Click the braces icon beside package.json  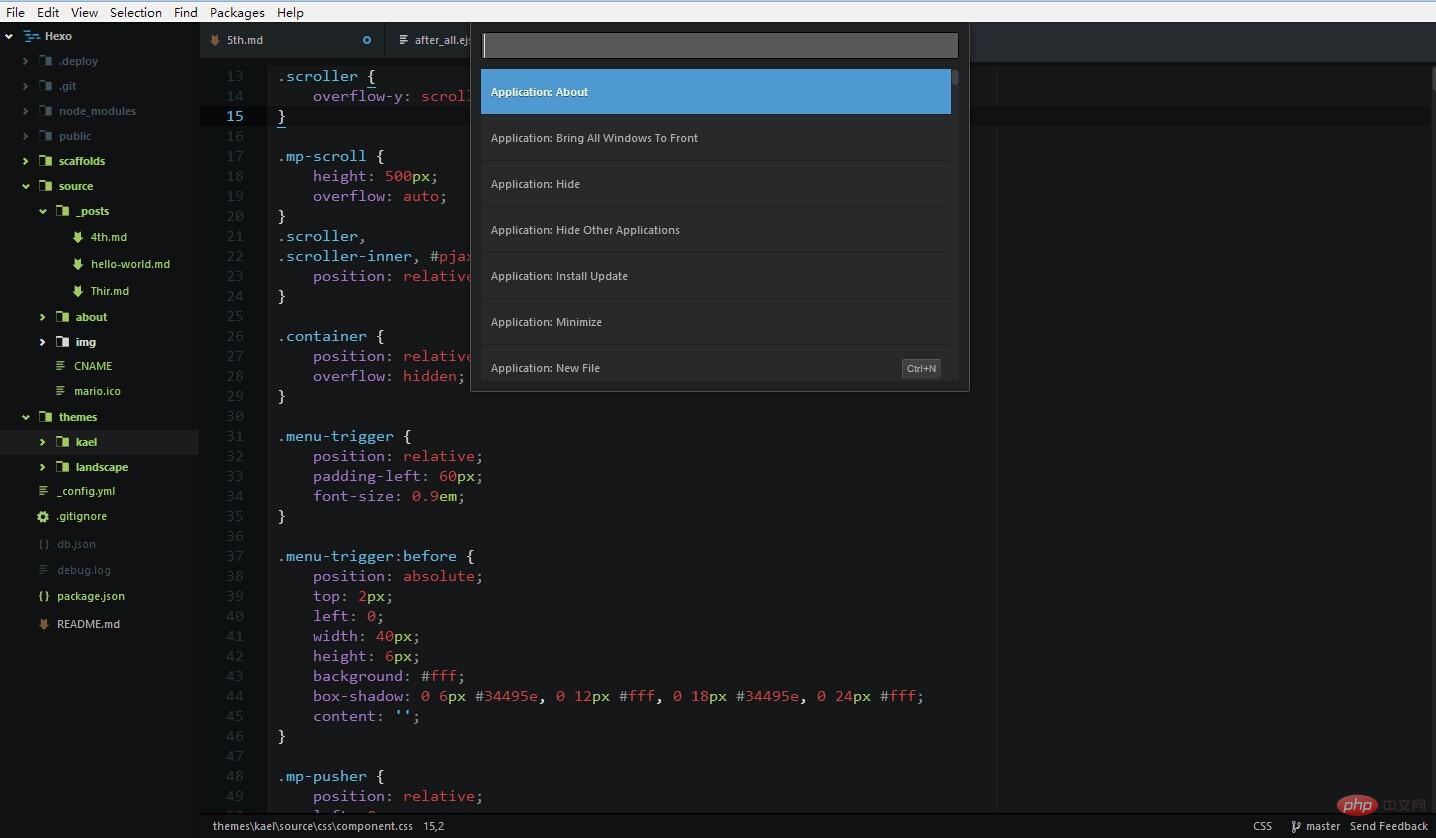point(43,596)
